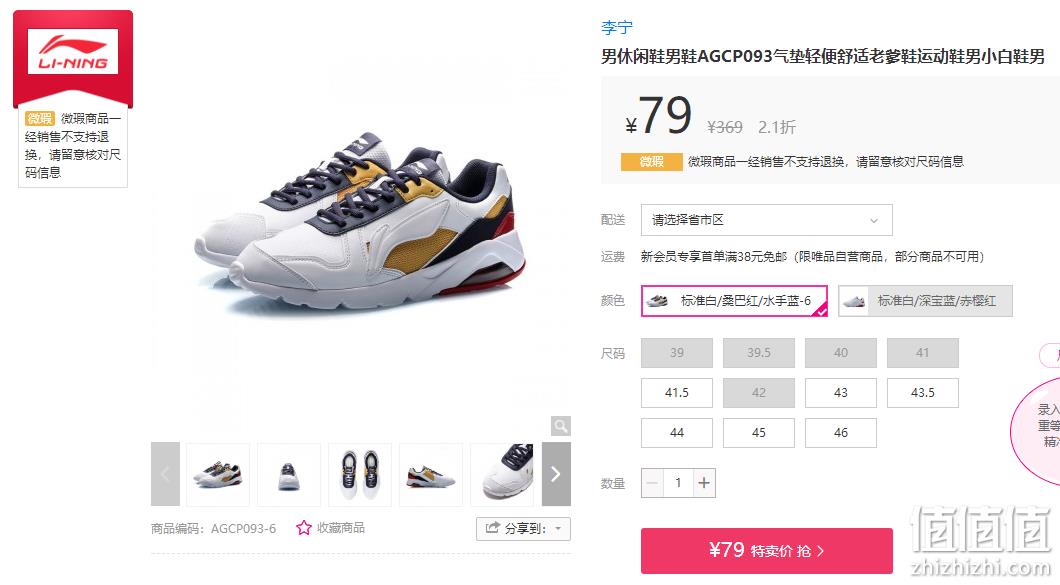Image resolution: width=1060 pixels, height=585 pixels.
Task: Open the 请选择省市区 delivery dropdown
Action: [x=767, y=220]
